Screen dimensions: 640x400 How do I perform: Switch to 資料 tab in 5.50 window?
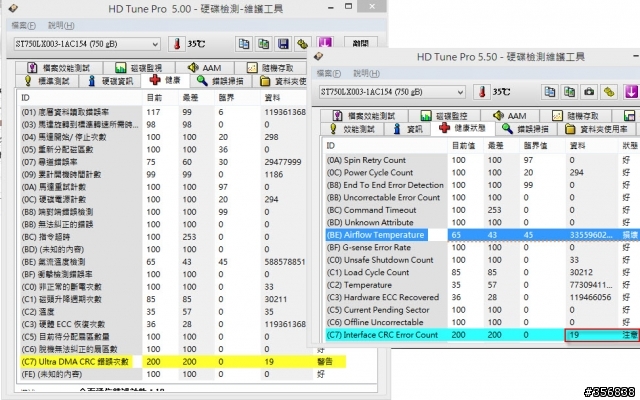click(x=407, y=129)
